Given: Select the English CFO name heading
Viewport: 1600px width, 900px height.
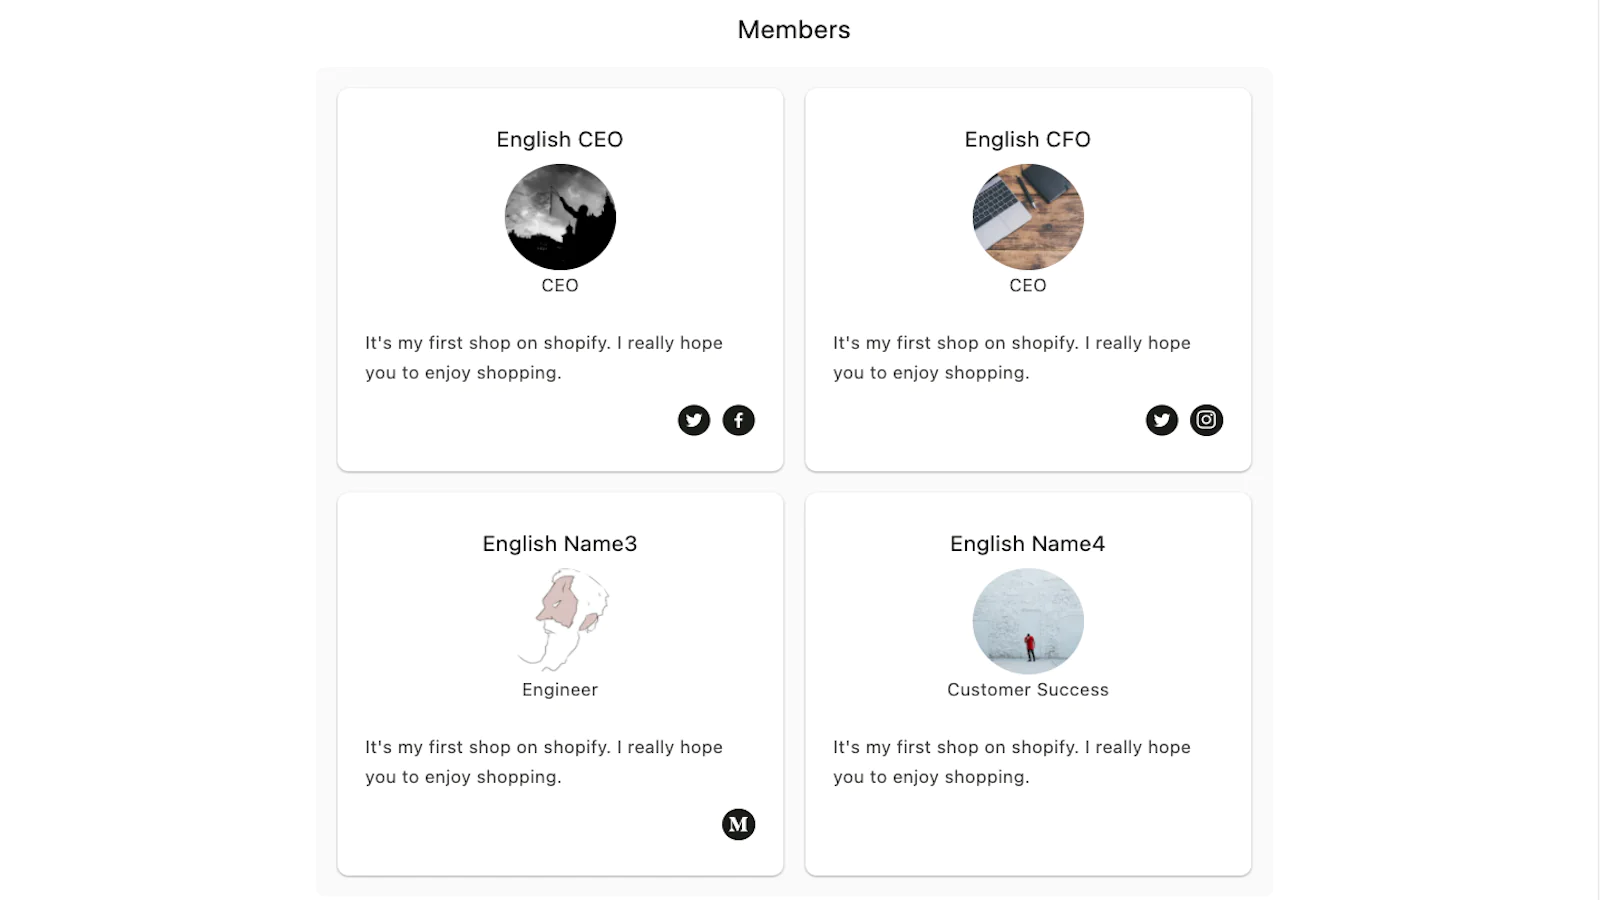Looking at the screenshot, I should (x=1028, y=139).
